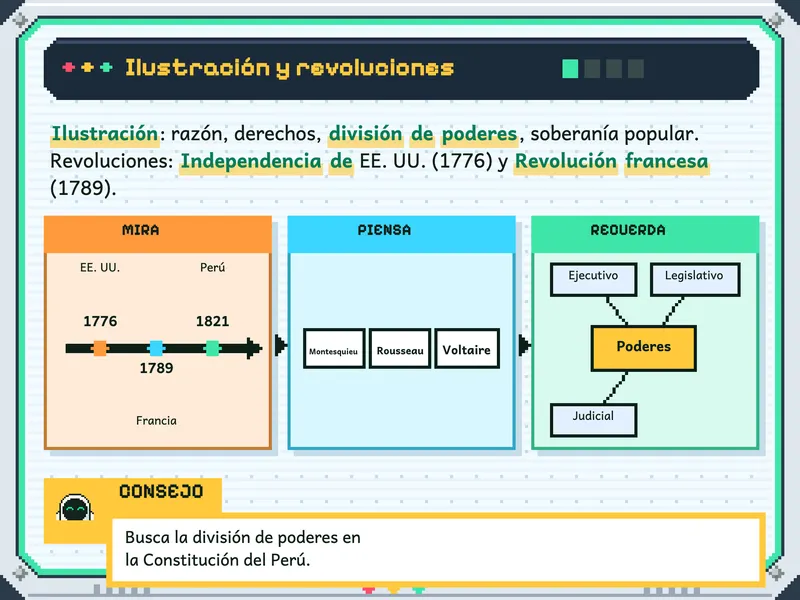The image size is (800, 600).
Task: Click the pink plus icon in header
Action: coord(68,67)
